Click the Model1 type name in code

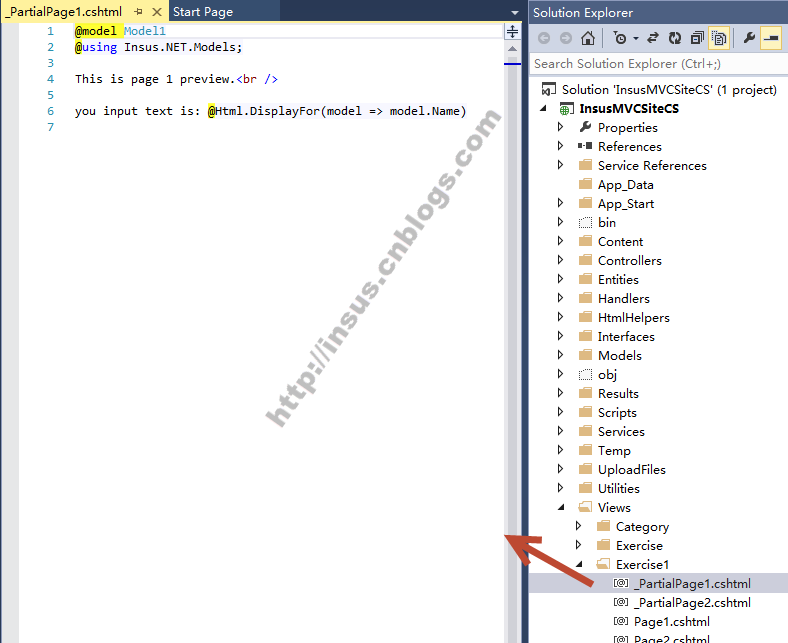[x=145, y=31]
